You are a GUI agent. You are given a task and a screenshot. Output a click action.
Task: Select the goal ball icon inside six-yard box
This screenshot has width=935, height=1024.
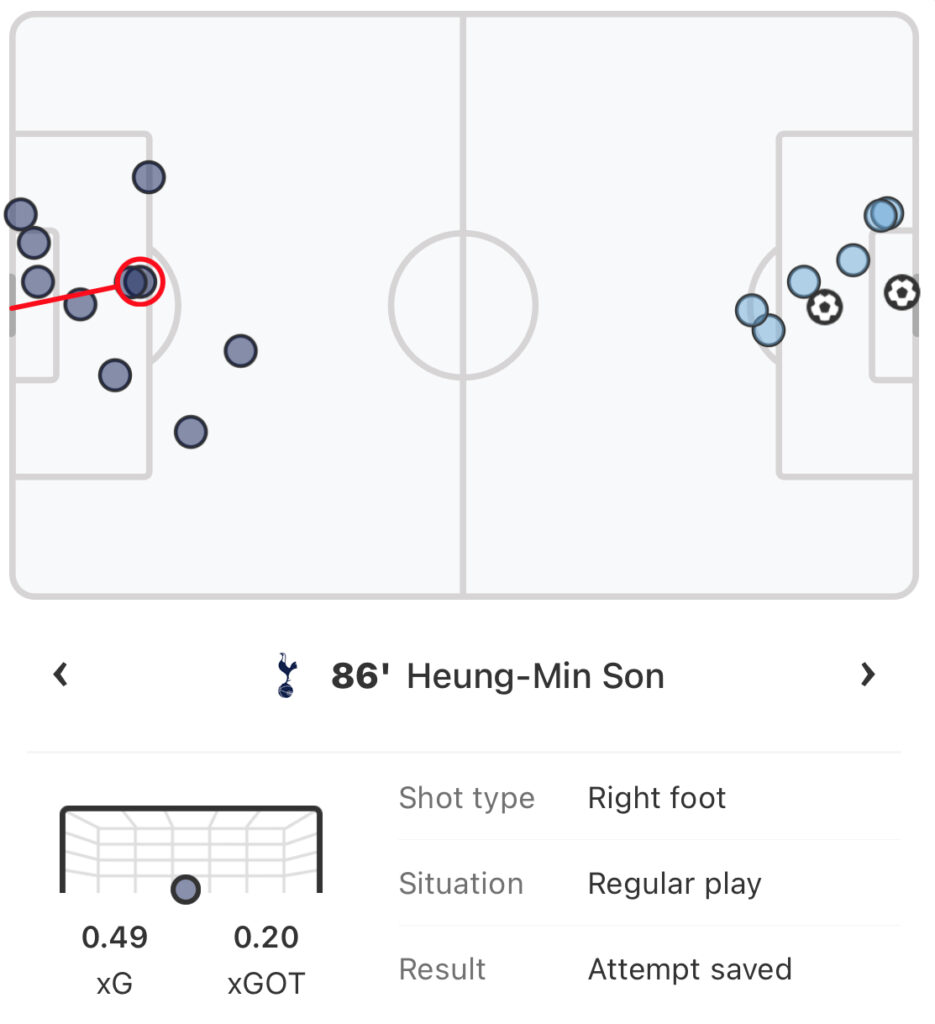click(x=902, y=293)
